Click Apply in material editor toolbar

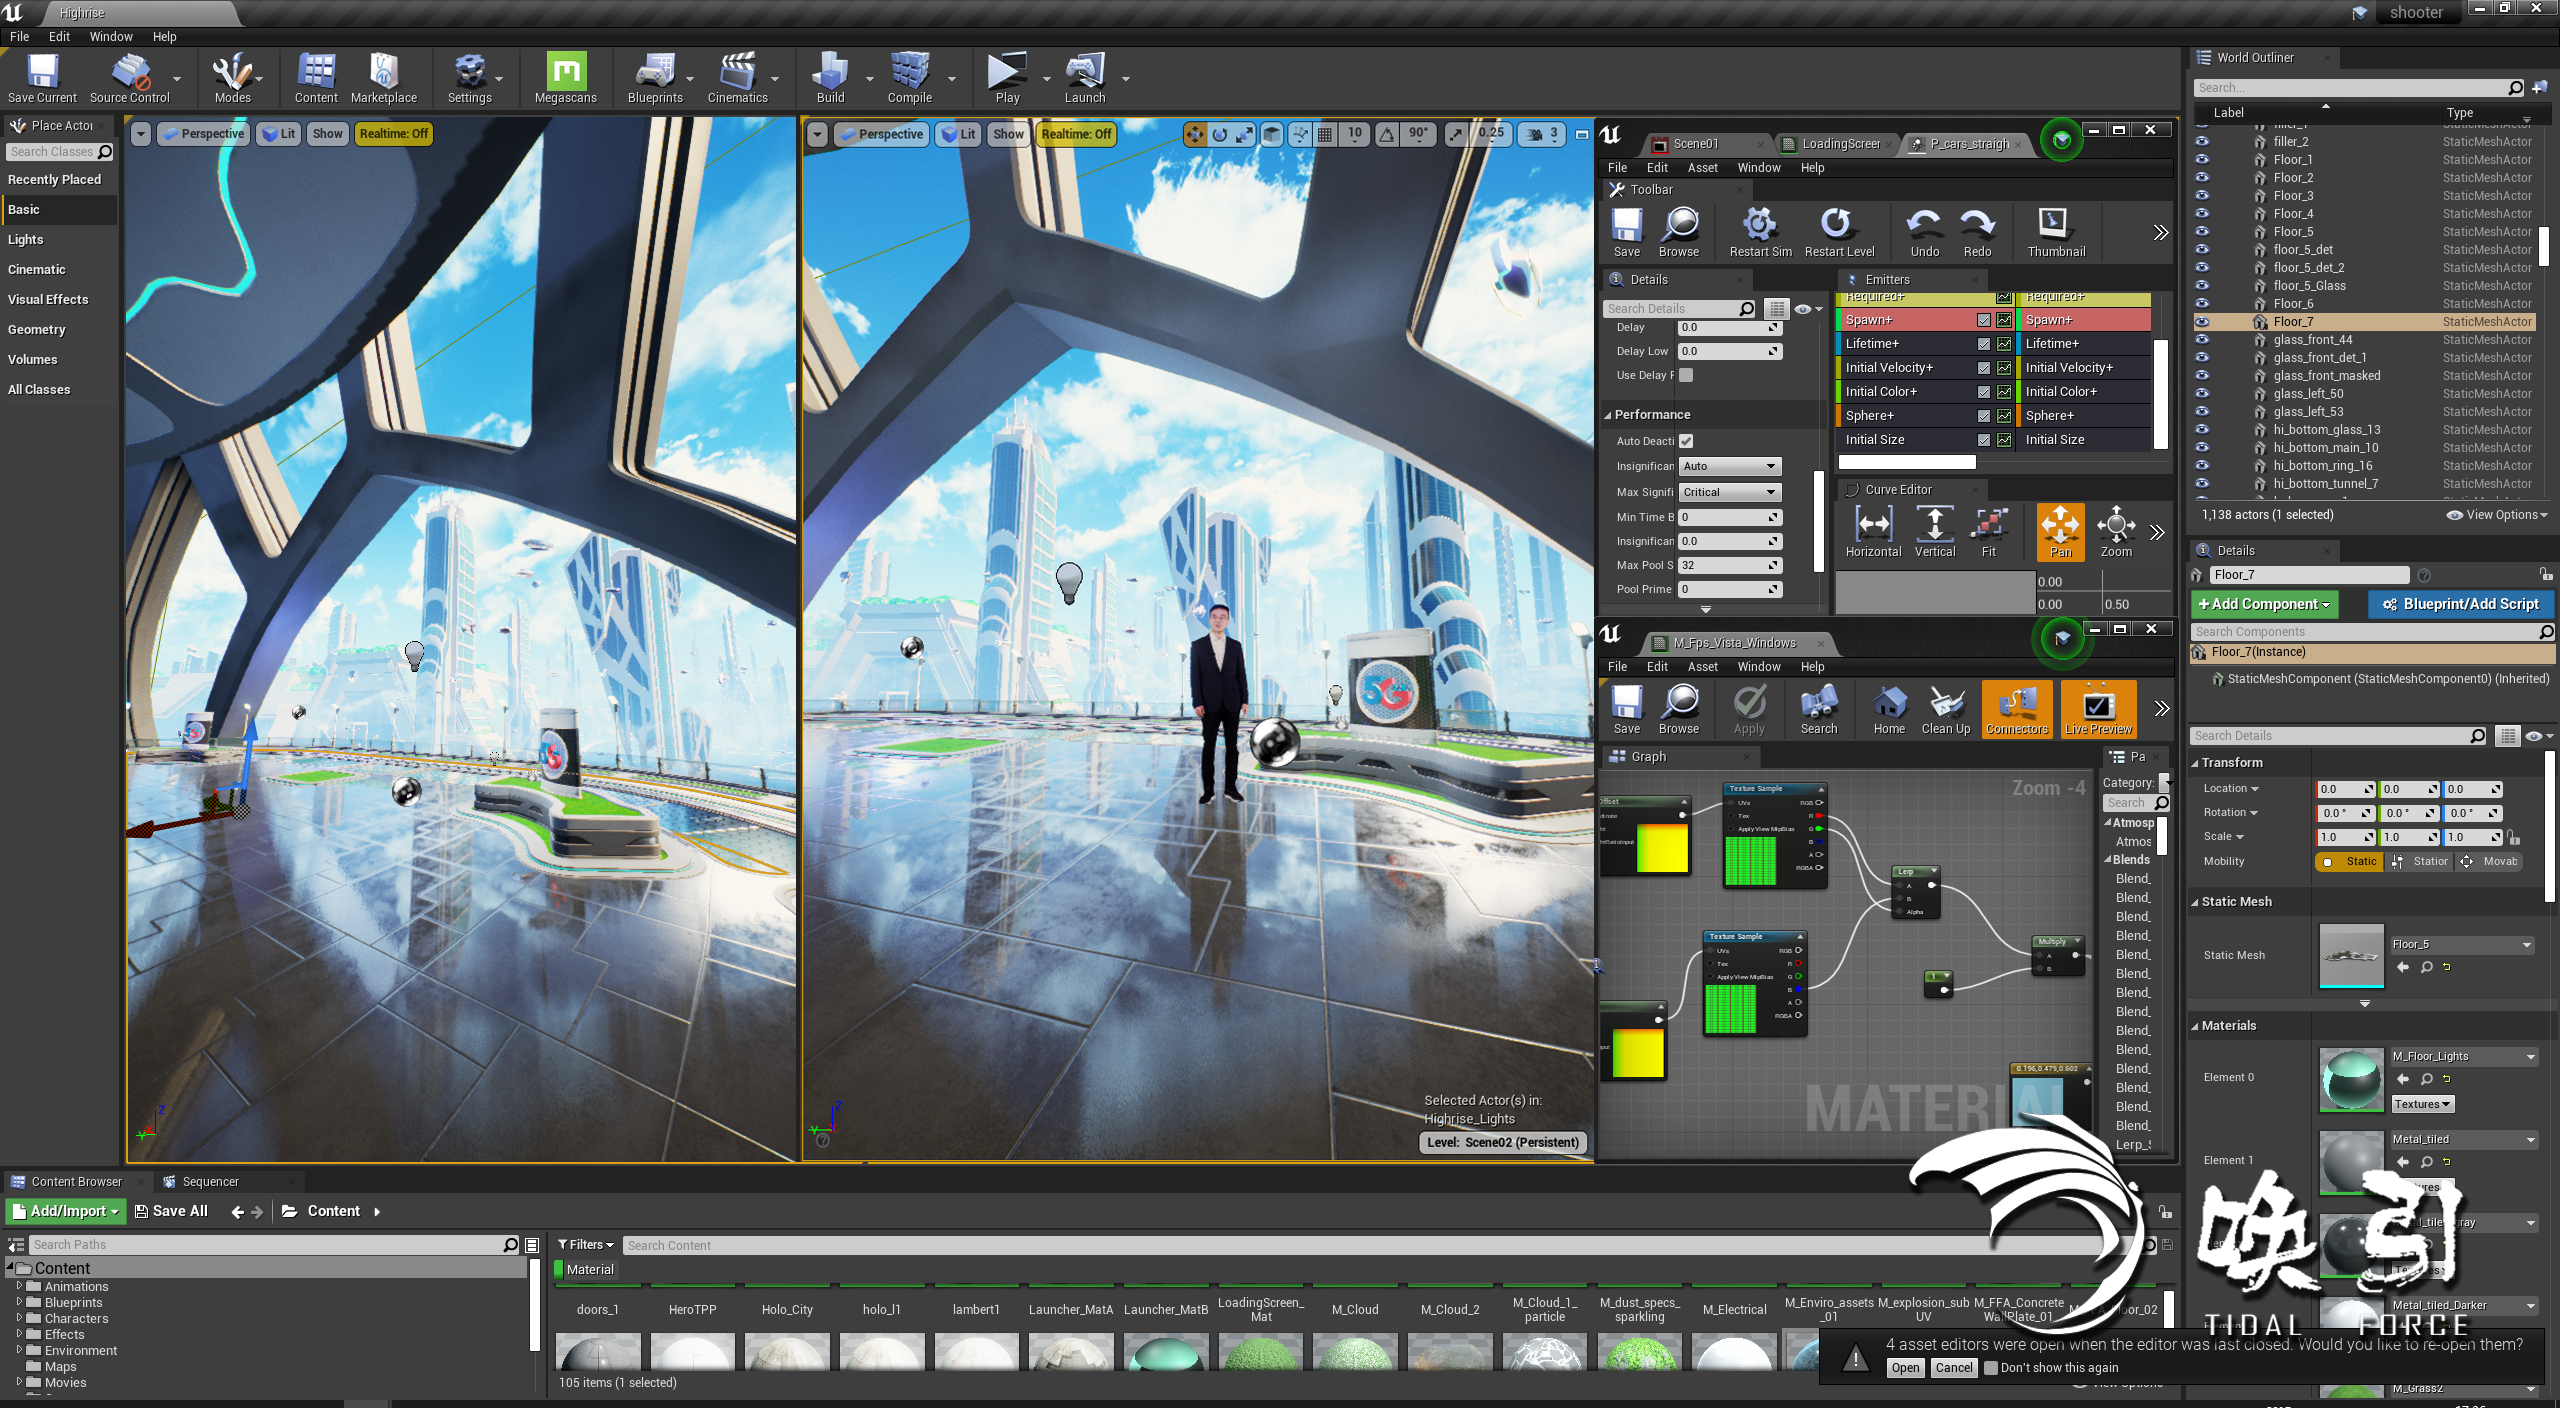[x=1749, y=710]
